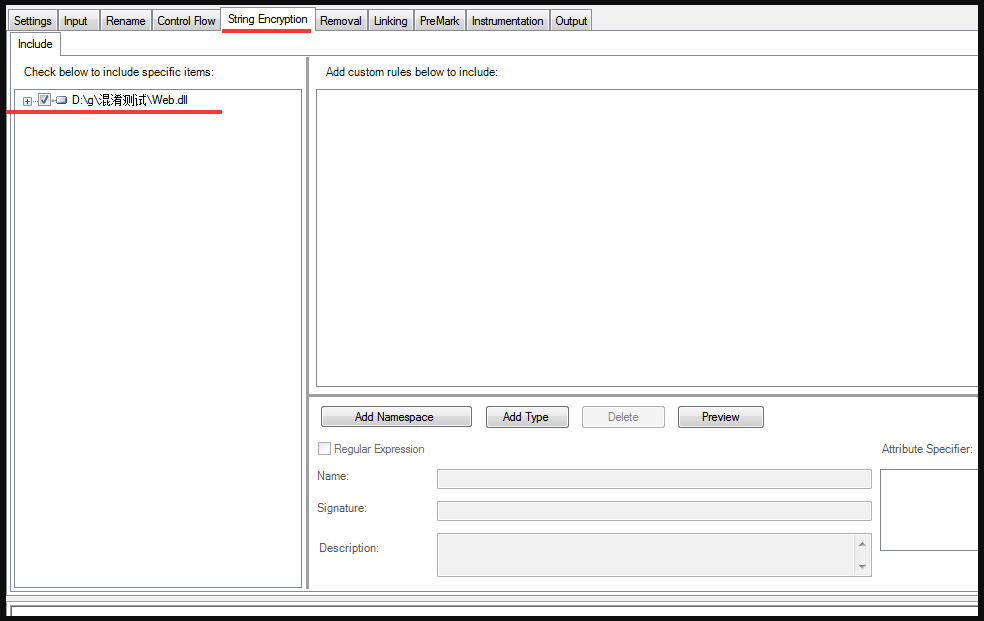984x621 pixels.
Task: Switch to the Removal tab
Action: click(340, 19)
